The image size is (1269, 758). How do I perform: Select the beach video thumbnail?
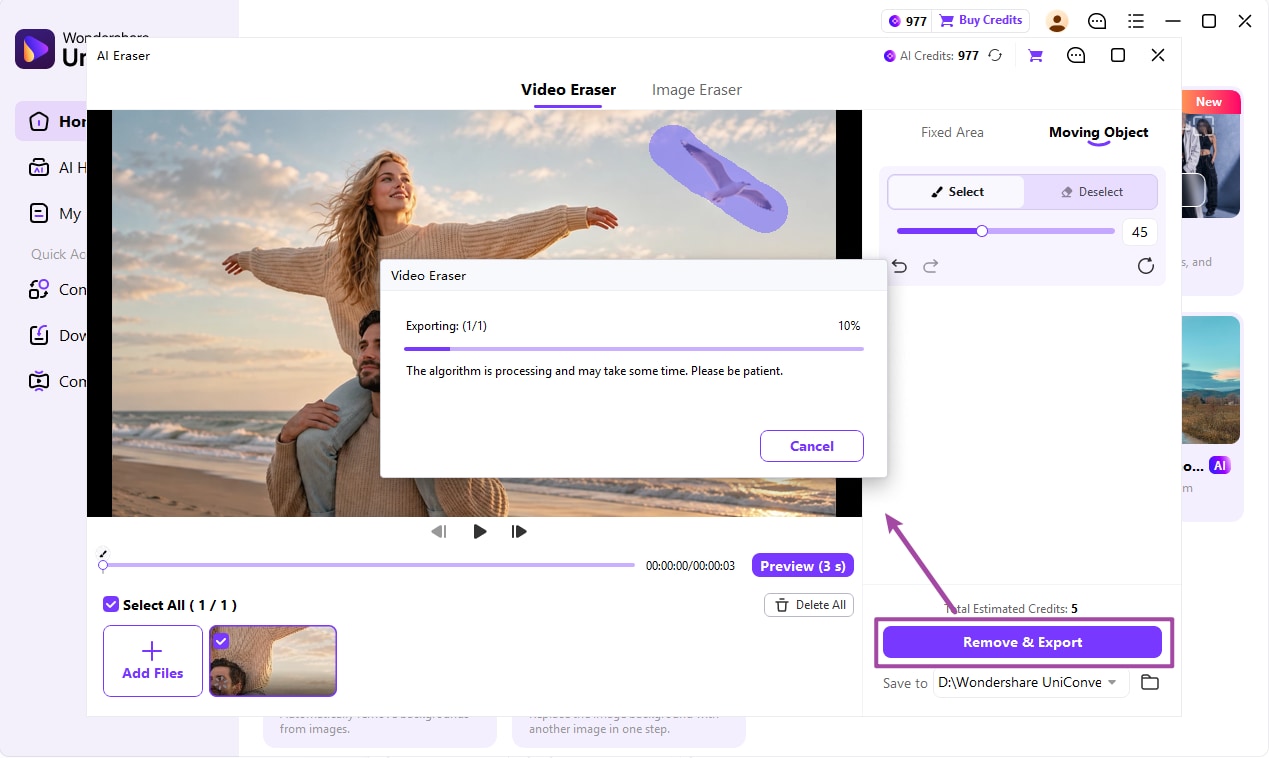273,661
